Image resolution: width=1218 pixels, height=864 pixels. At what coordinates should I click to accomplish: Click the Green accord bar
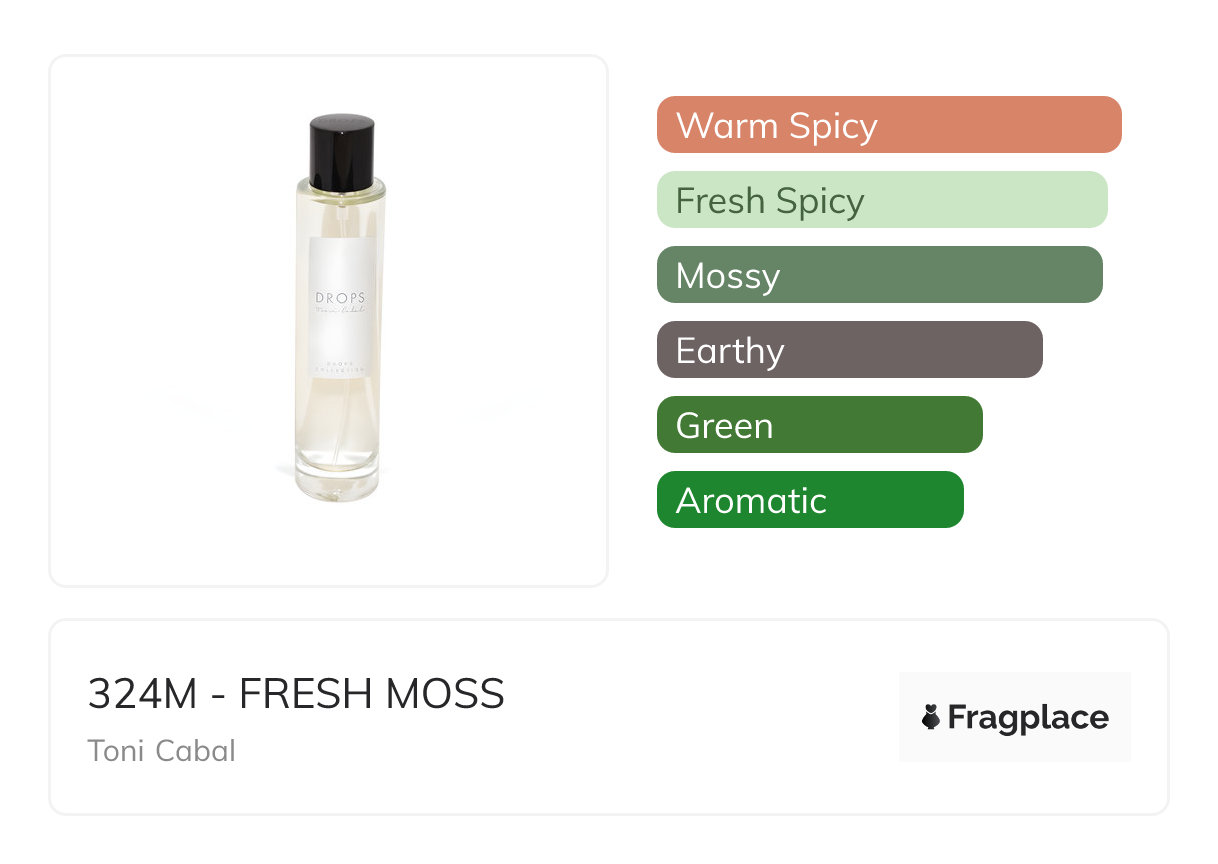(820, 425)
